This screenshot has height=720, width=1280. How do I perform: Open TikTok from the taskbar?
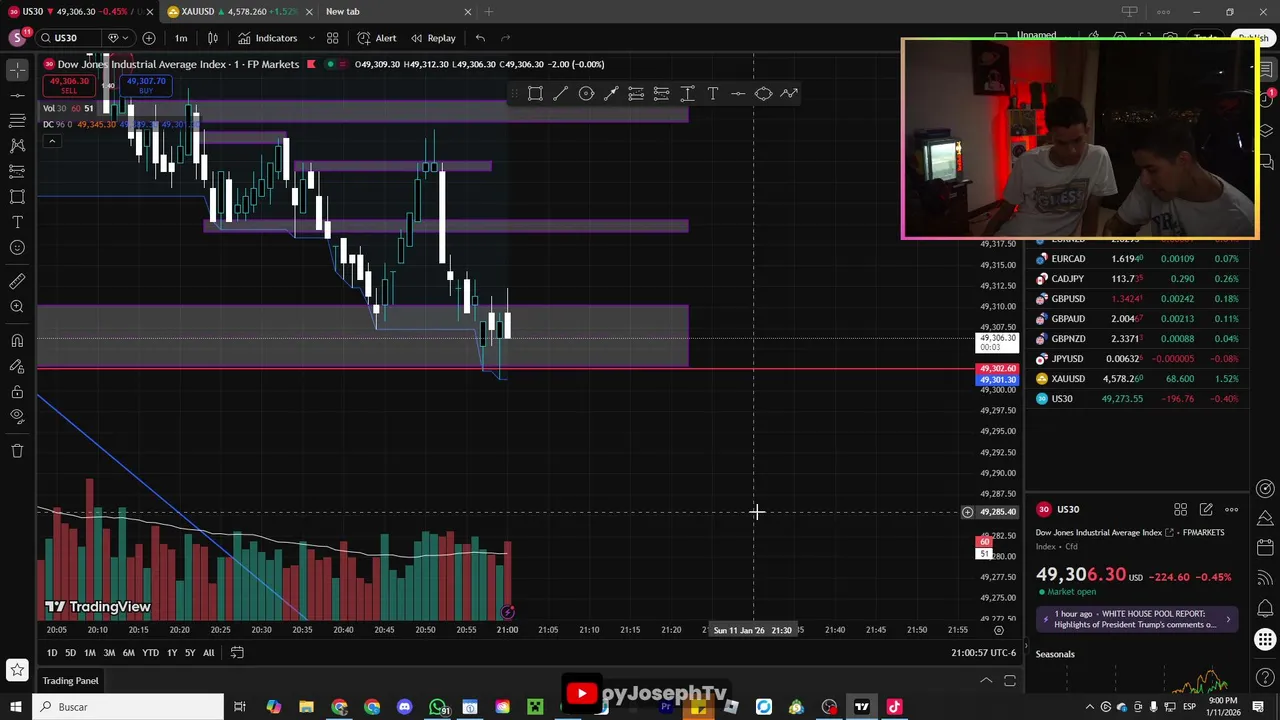[x=894, y=707]
